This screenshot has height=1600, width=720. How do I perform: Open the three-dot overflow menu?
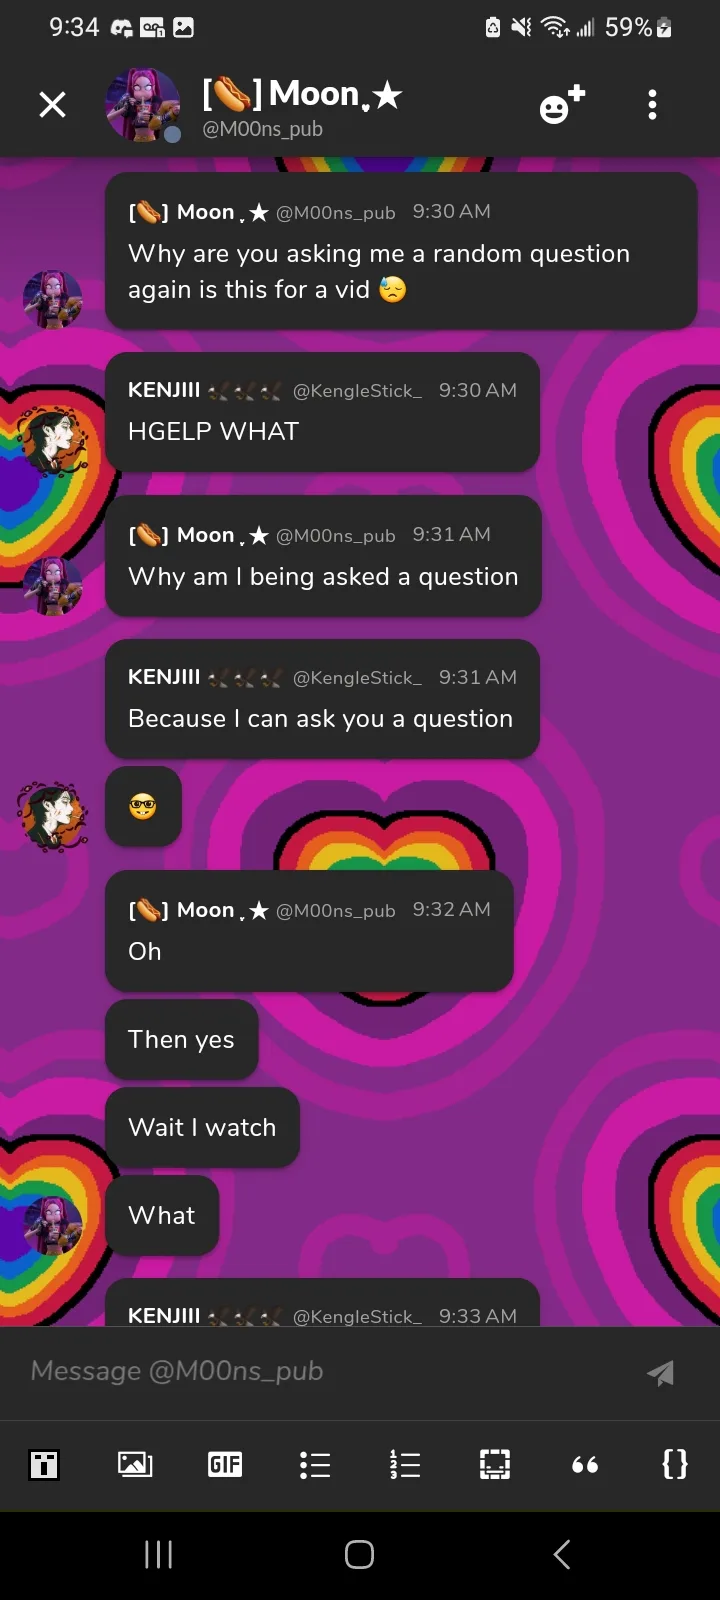(652, 104)
